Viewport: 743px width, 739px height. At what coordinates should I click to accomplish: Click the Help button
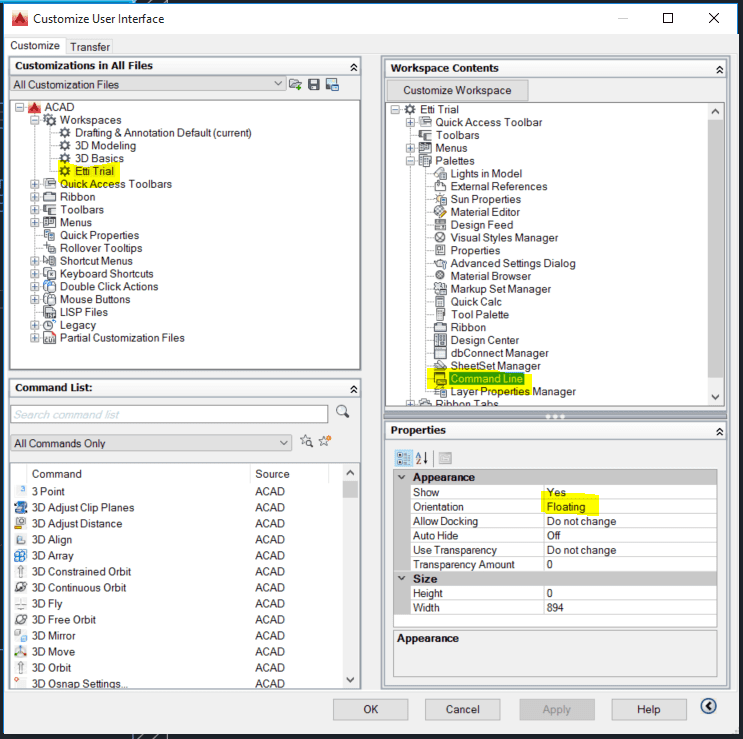pos(649,709)
